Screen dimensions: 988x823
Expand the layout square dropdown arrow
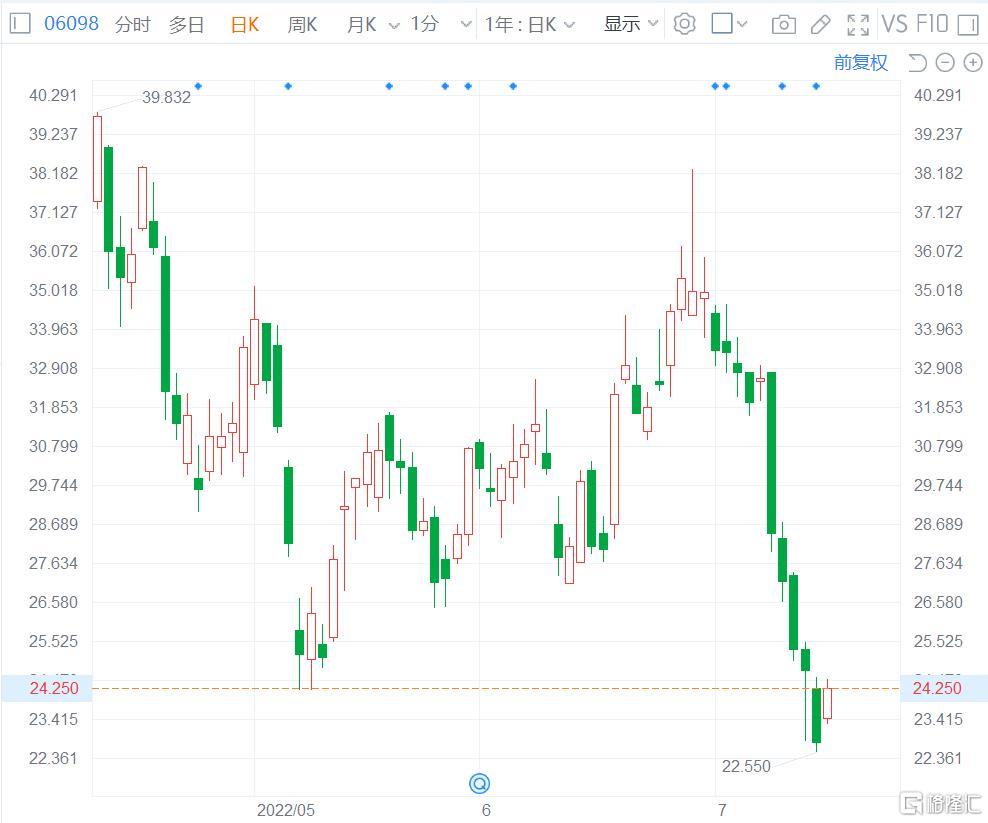tap(742, 25)
